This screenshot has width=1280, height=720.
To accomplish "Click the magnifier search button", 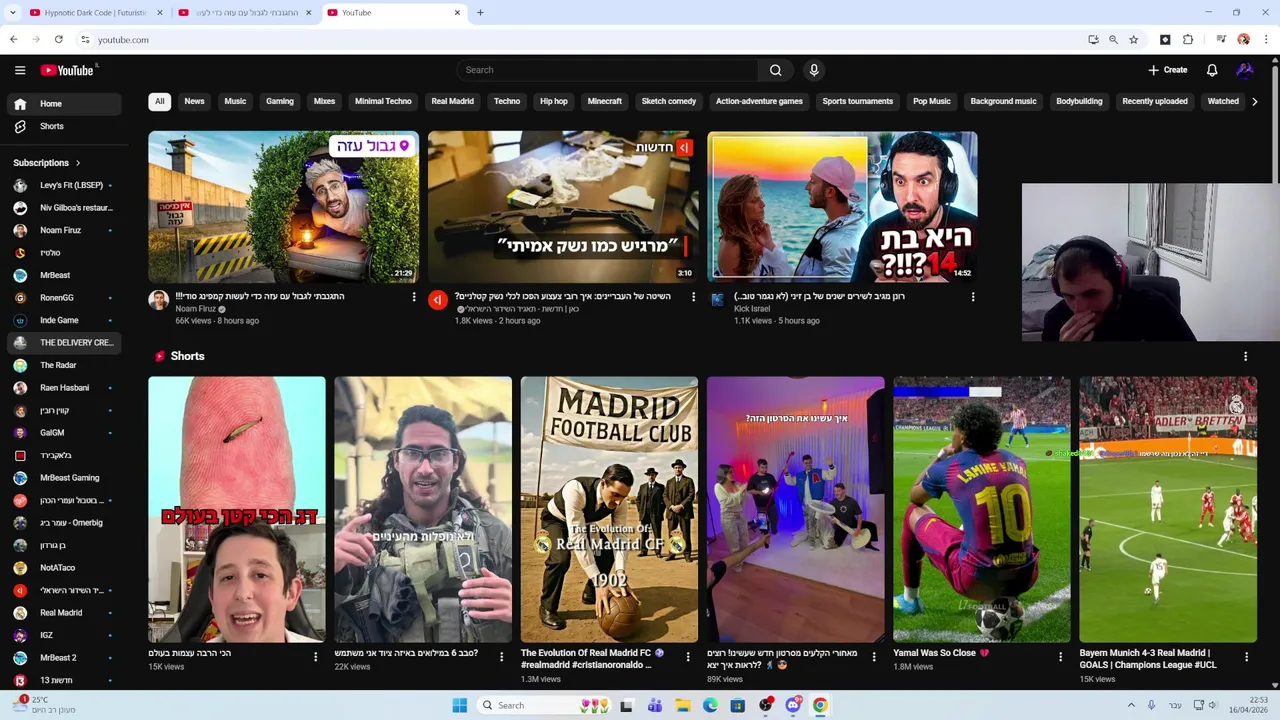I will point(775,70).
